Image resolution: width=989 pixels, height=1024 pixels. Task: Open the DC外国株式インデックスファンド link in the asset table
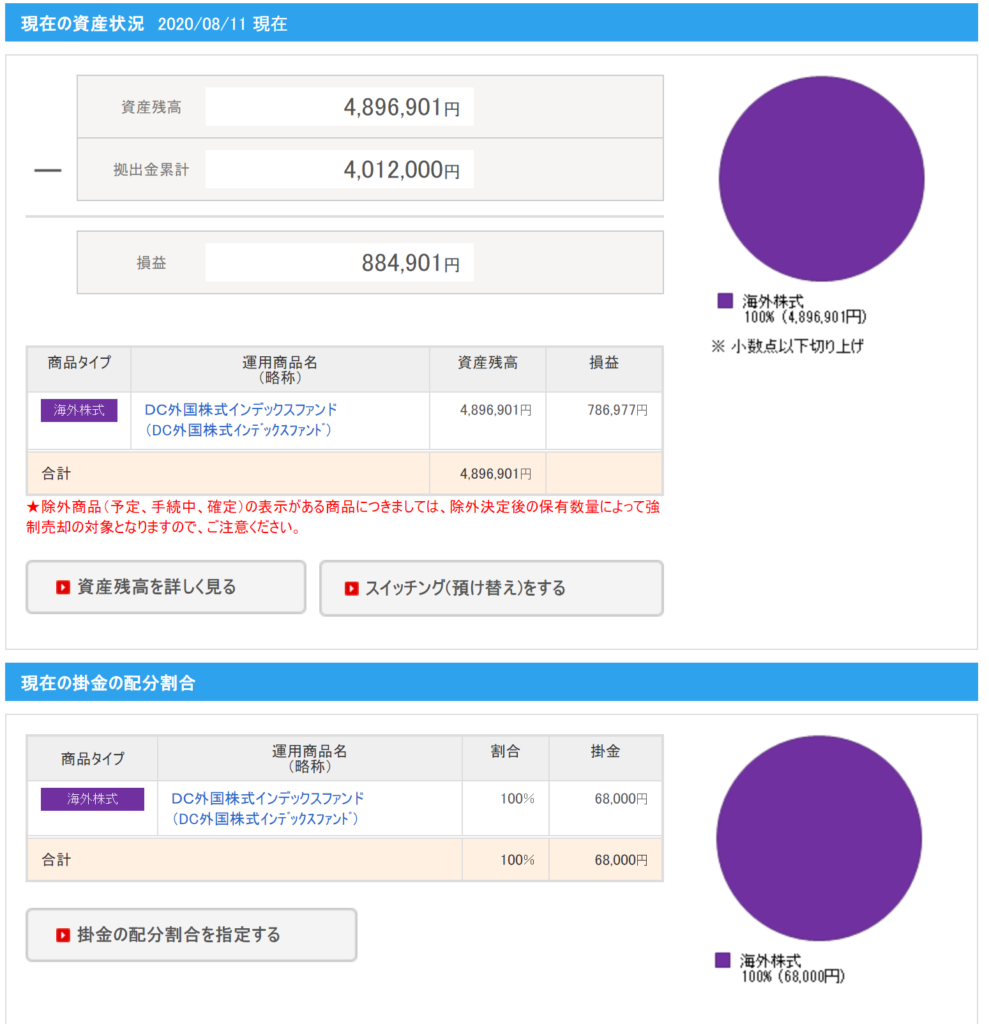(241, 410)
